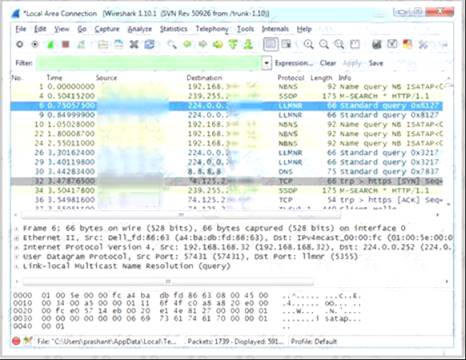The width and height of the screenshot is (466, 360).
Task: Open the Edit menu
Action: [40, 29]
